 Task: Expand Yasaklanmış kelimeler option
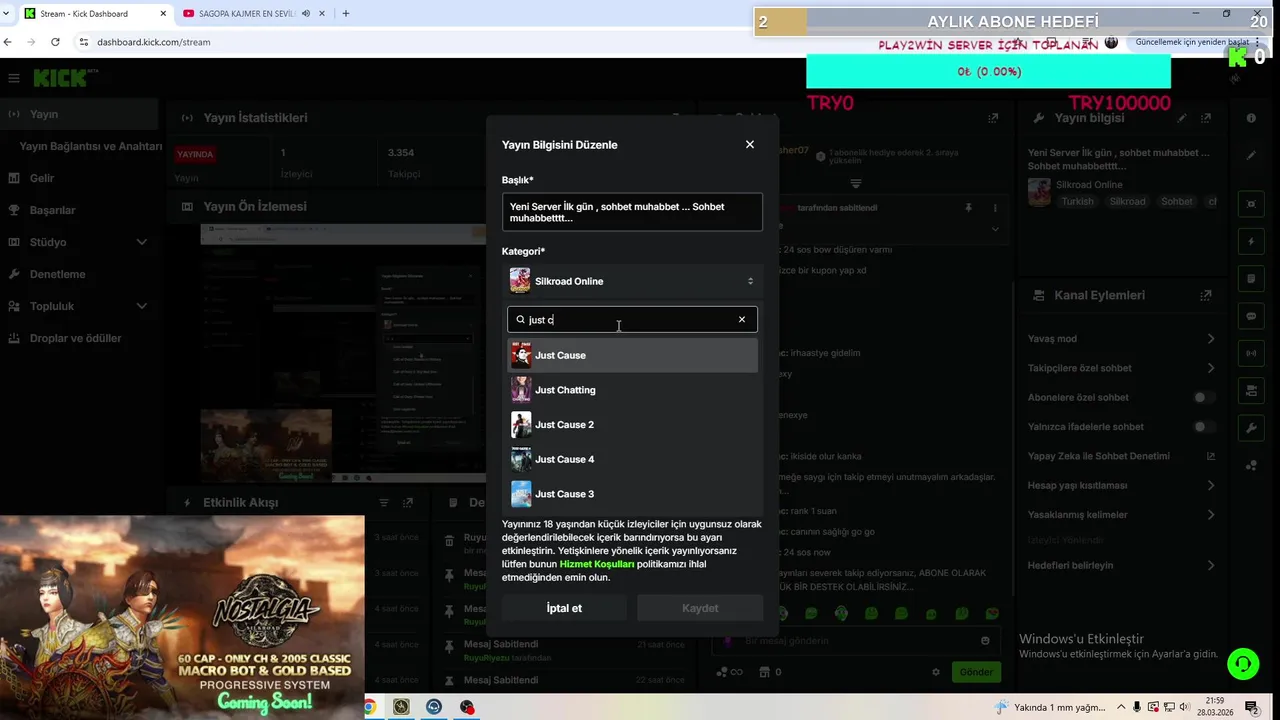(x=1211, y=515)
